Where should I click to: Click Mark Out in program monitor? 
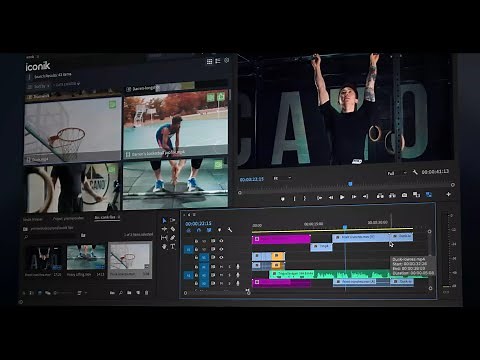pos(304,198)
